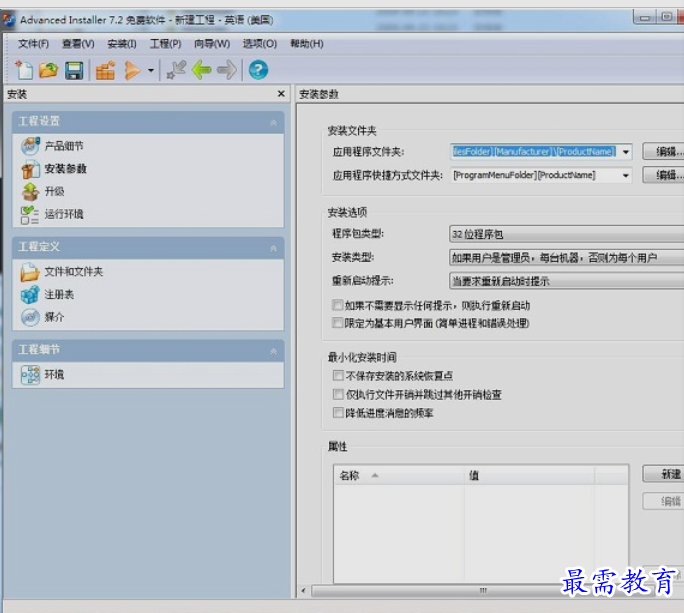Open 应用程序快捷方式文件夹 dropdown arrow
The width and height of the screenshot is (684, 613).
(x=626, y=175)
